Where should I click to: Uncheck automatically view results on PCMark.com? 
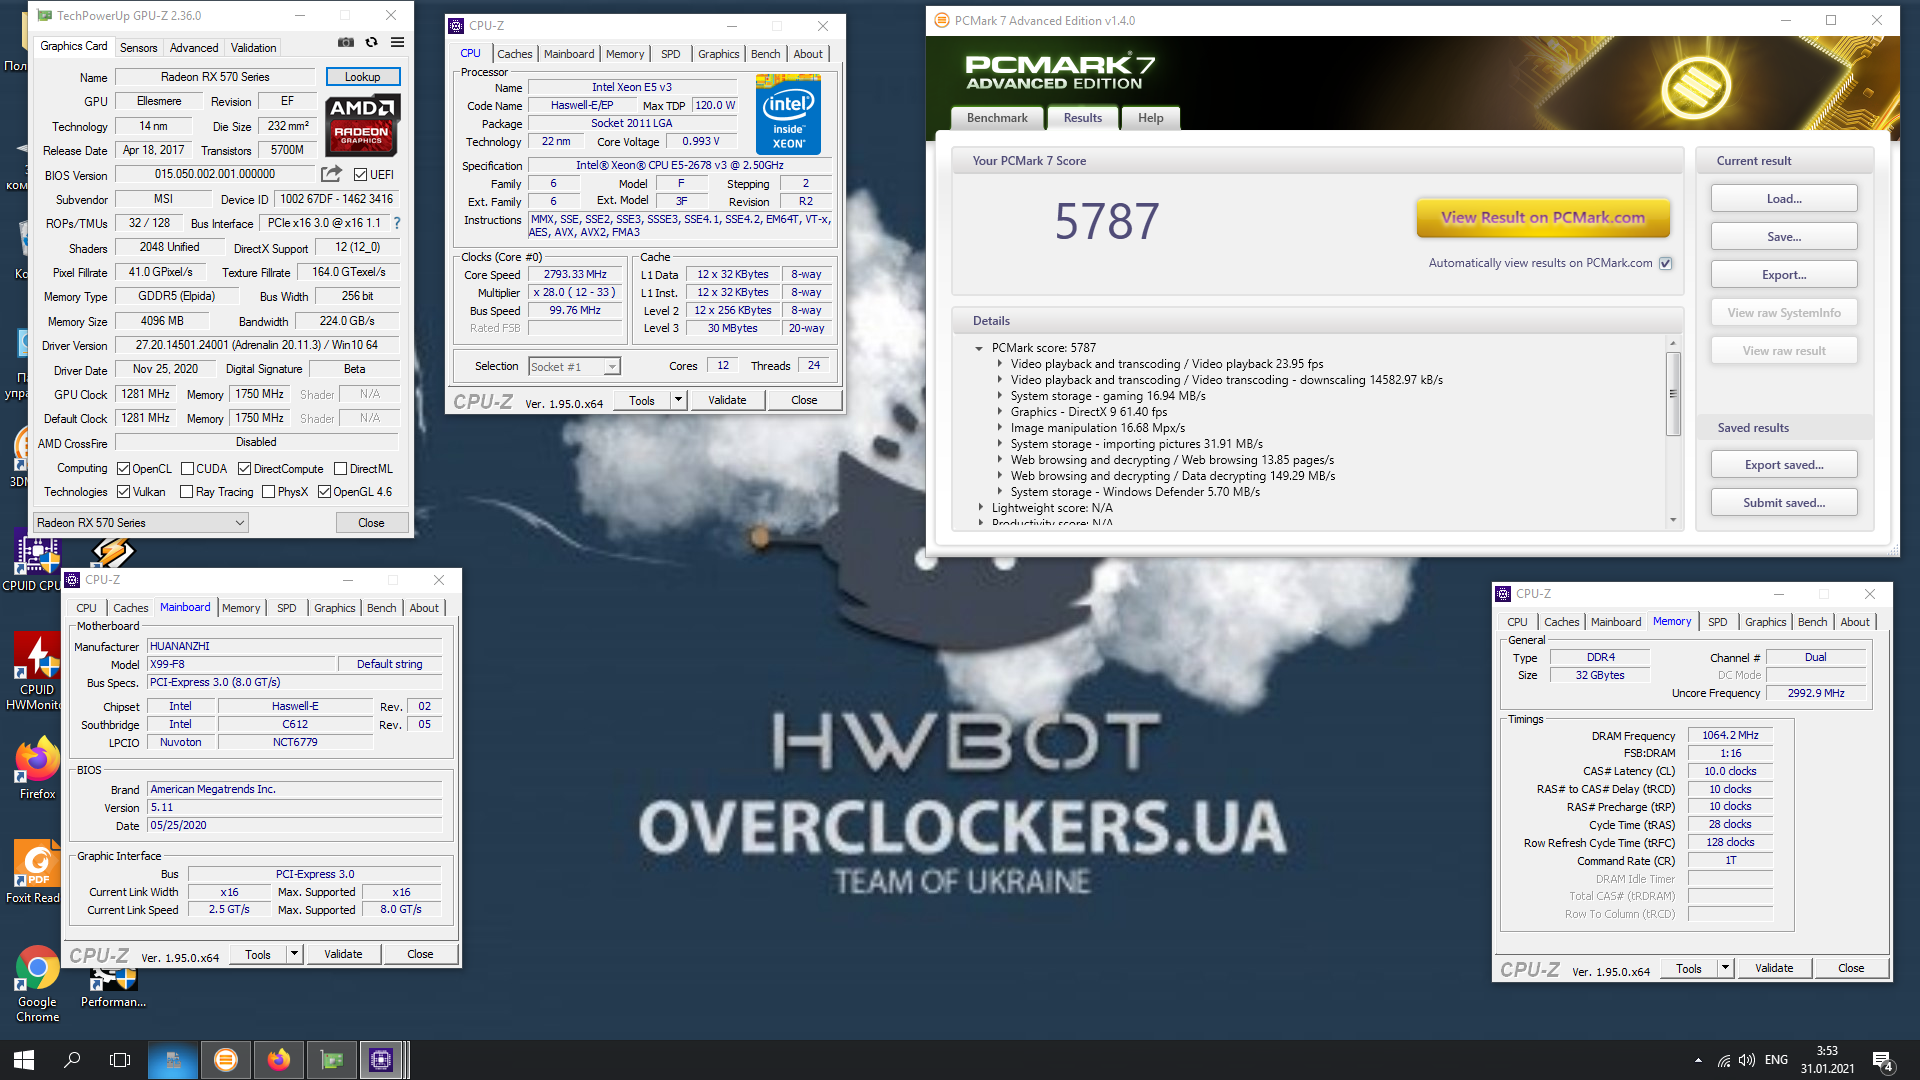[1665, 263]
